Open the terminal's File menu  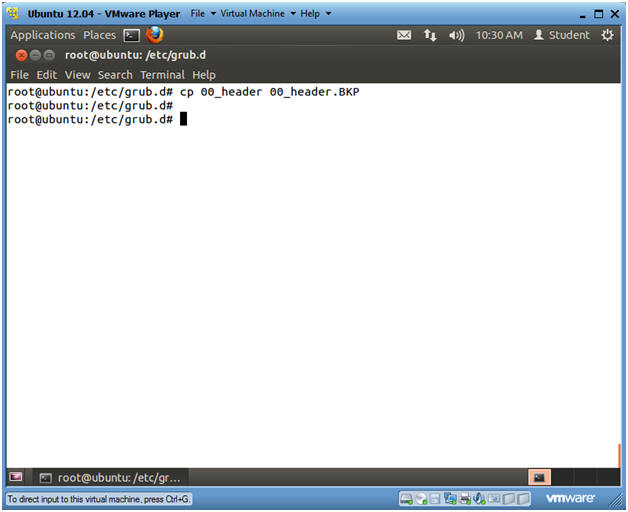point(19,75)
